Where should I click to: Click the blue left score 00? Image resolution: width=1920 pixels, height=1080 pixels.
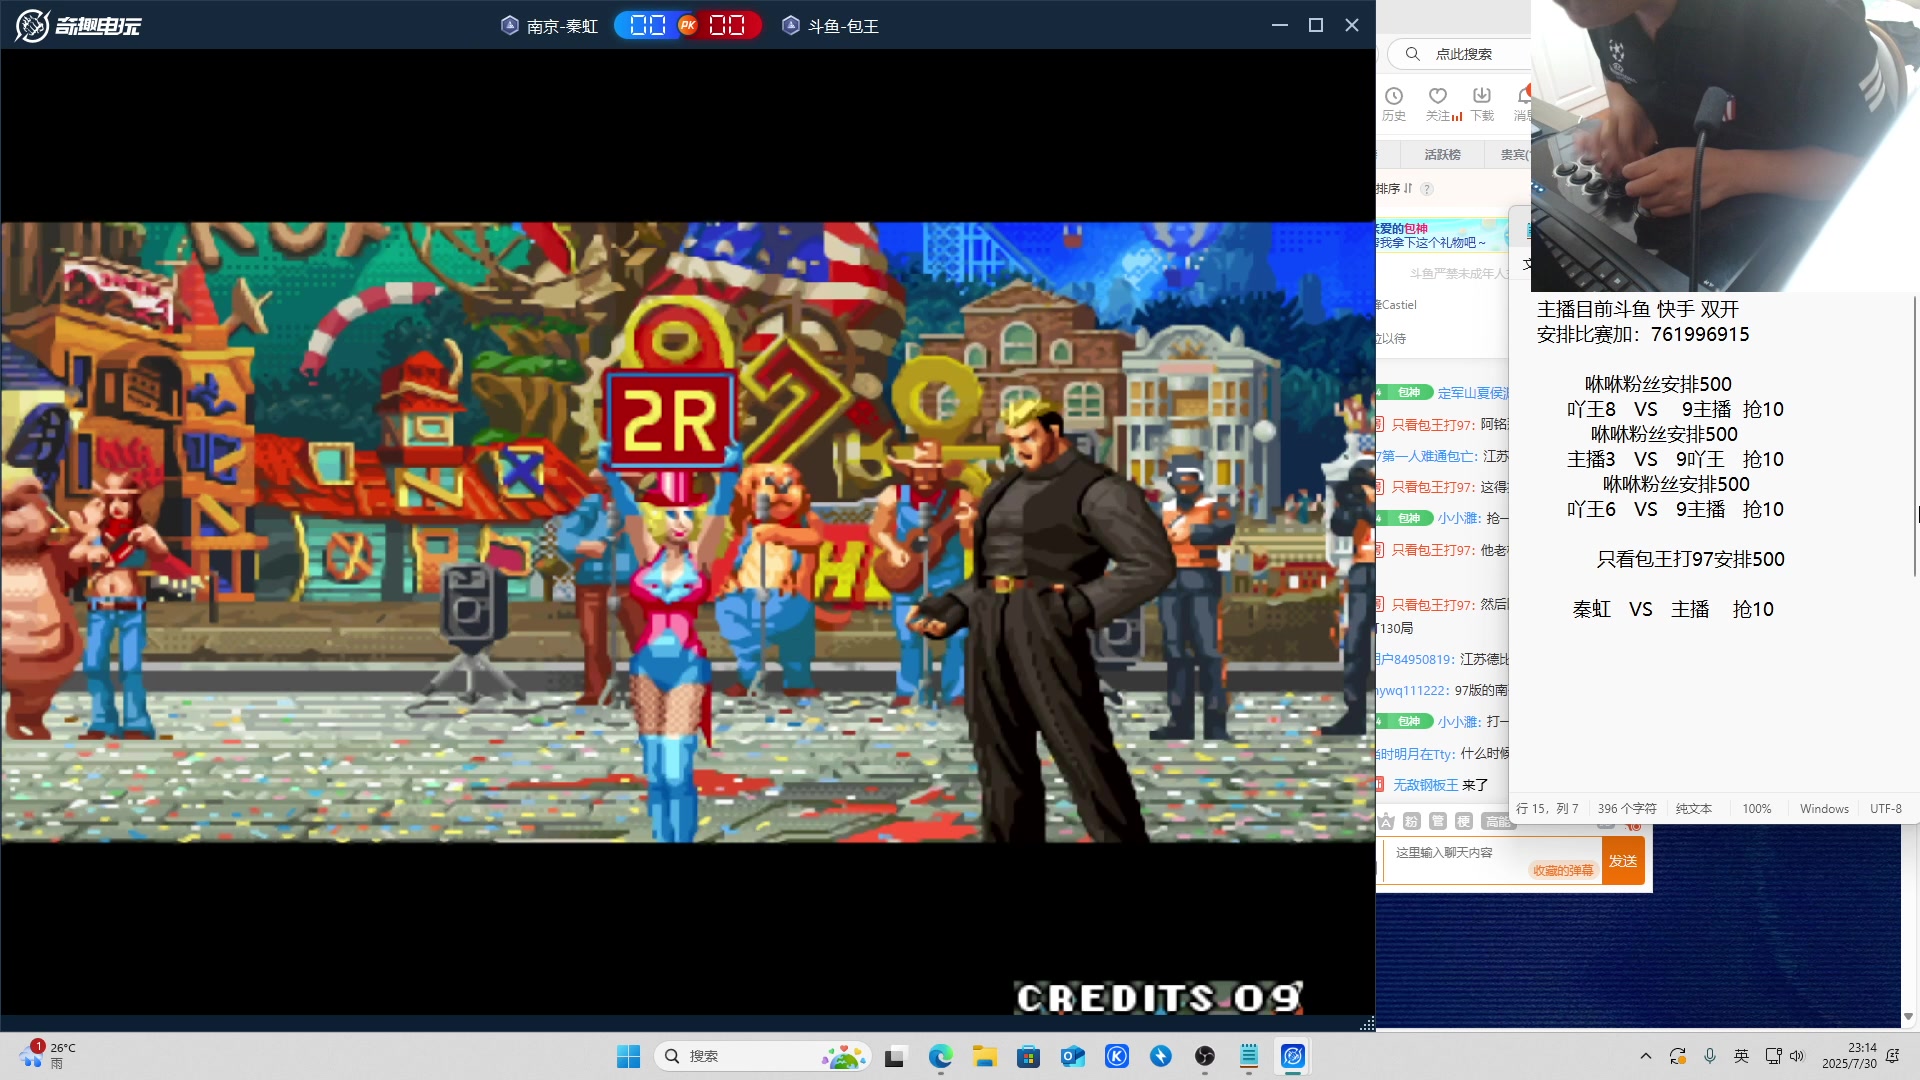pyautogui.click(x=647, y=25)
